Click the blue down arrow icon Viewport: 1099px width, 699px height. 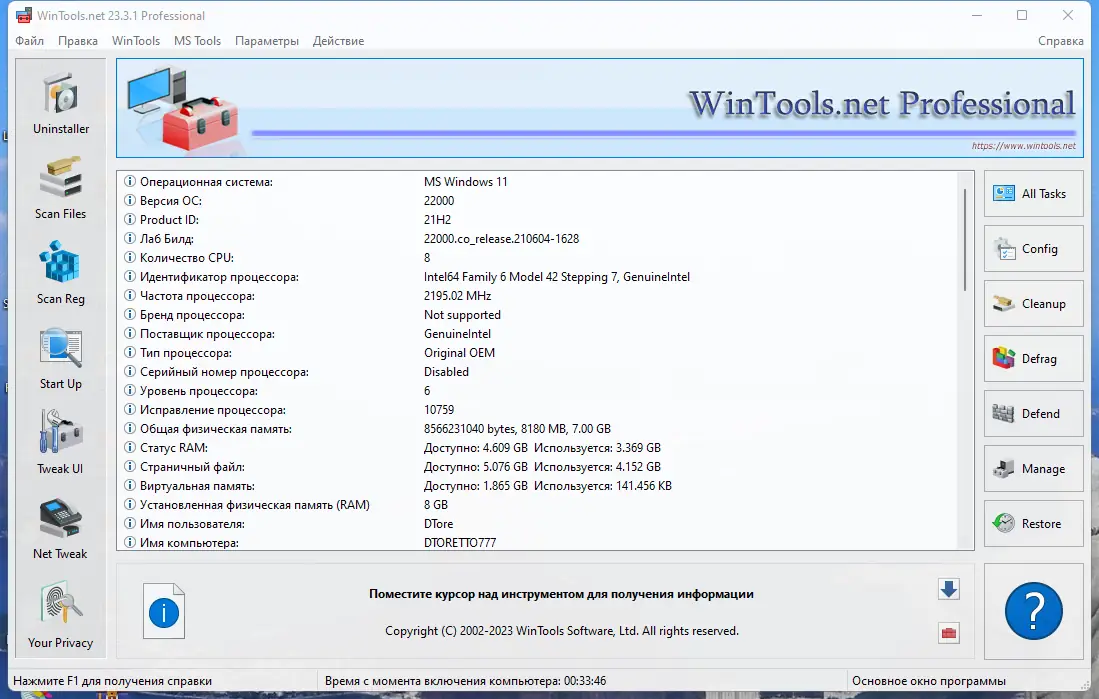click(949, 589)
